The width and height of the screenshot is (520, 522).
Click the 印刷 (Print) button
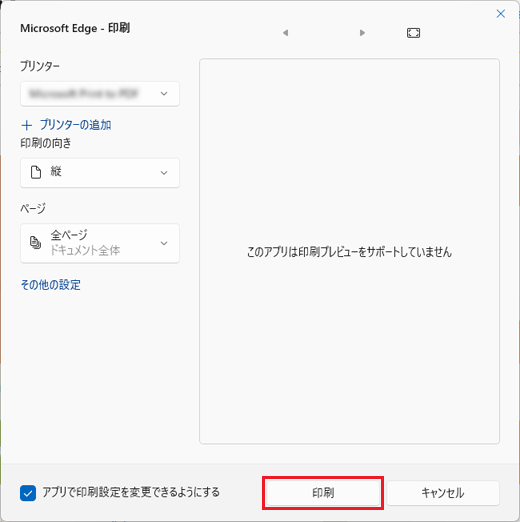(x=323, y=493)
